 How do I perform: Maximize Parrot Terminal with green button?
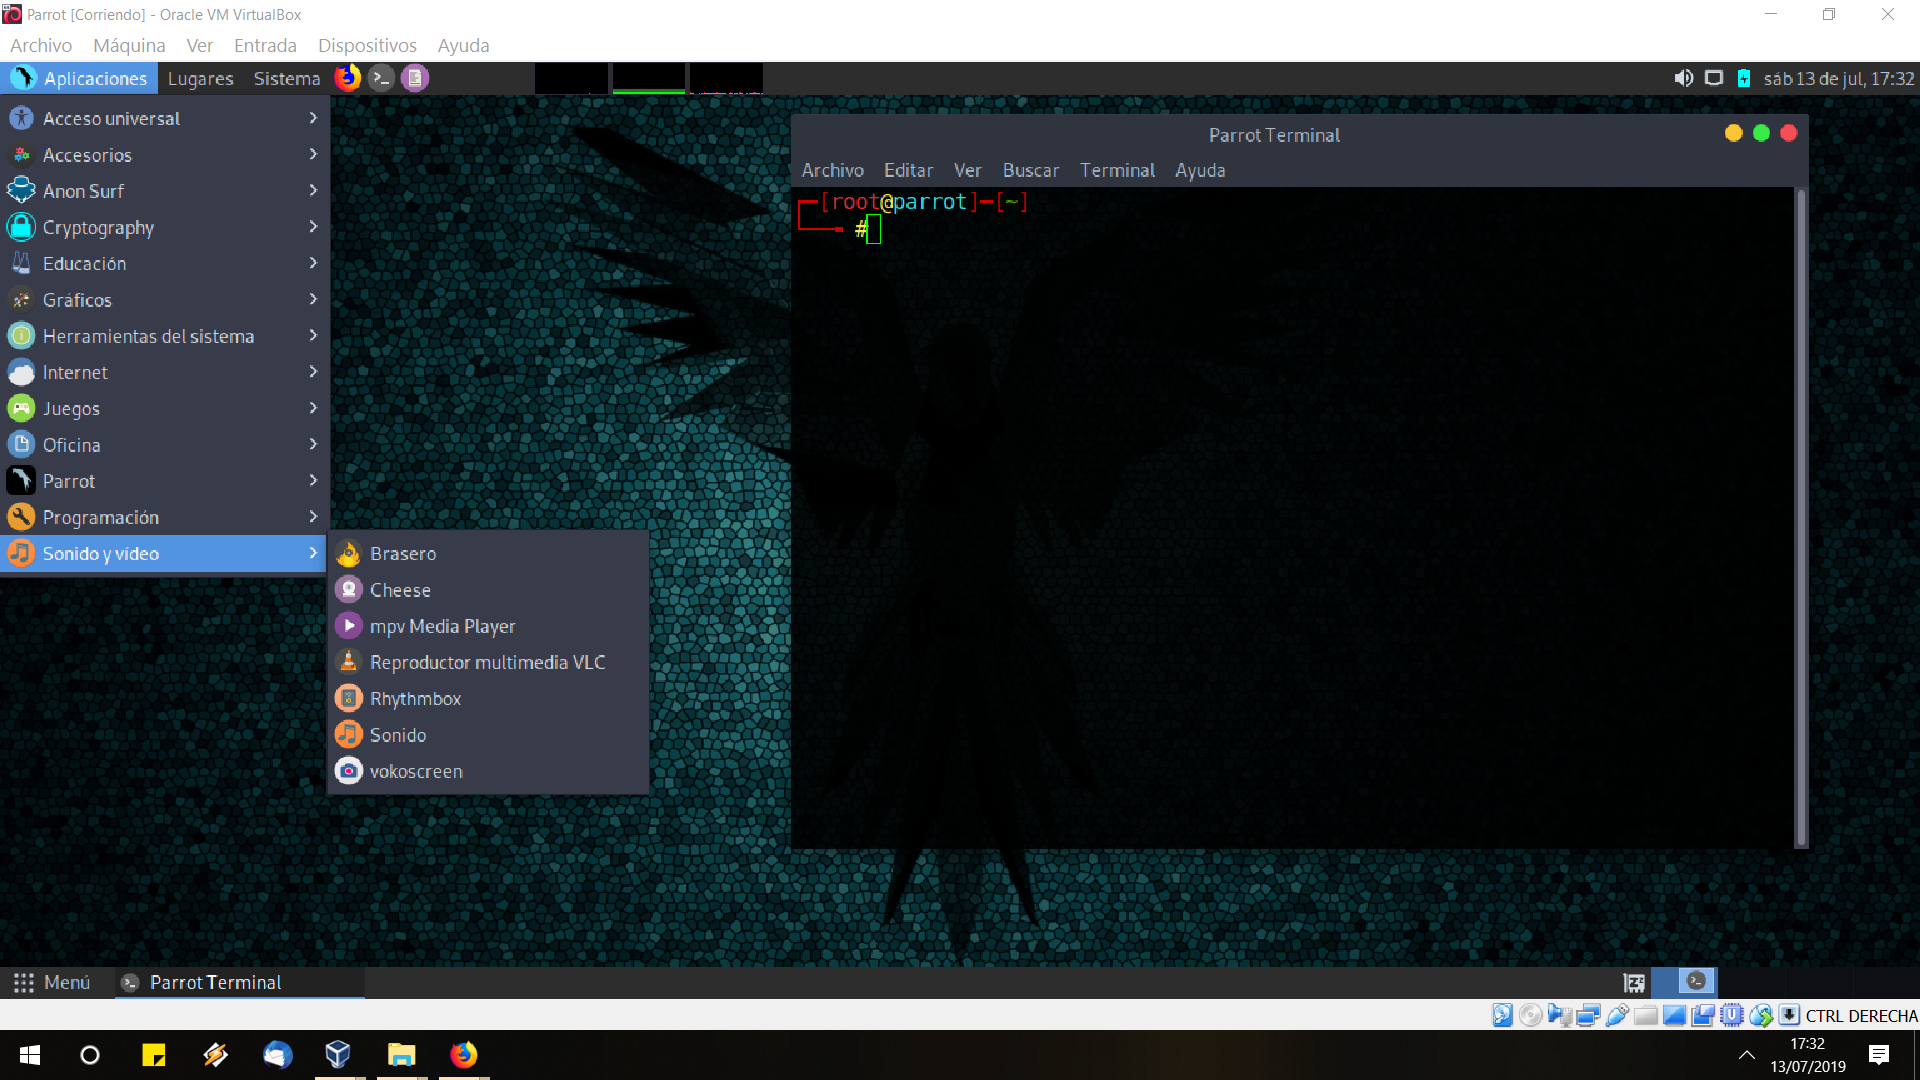[1761, 133]
